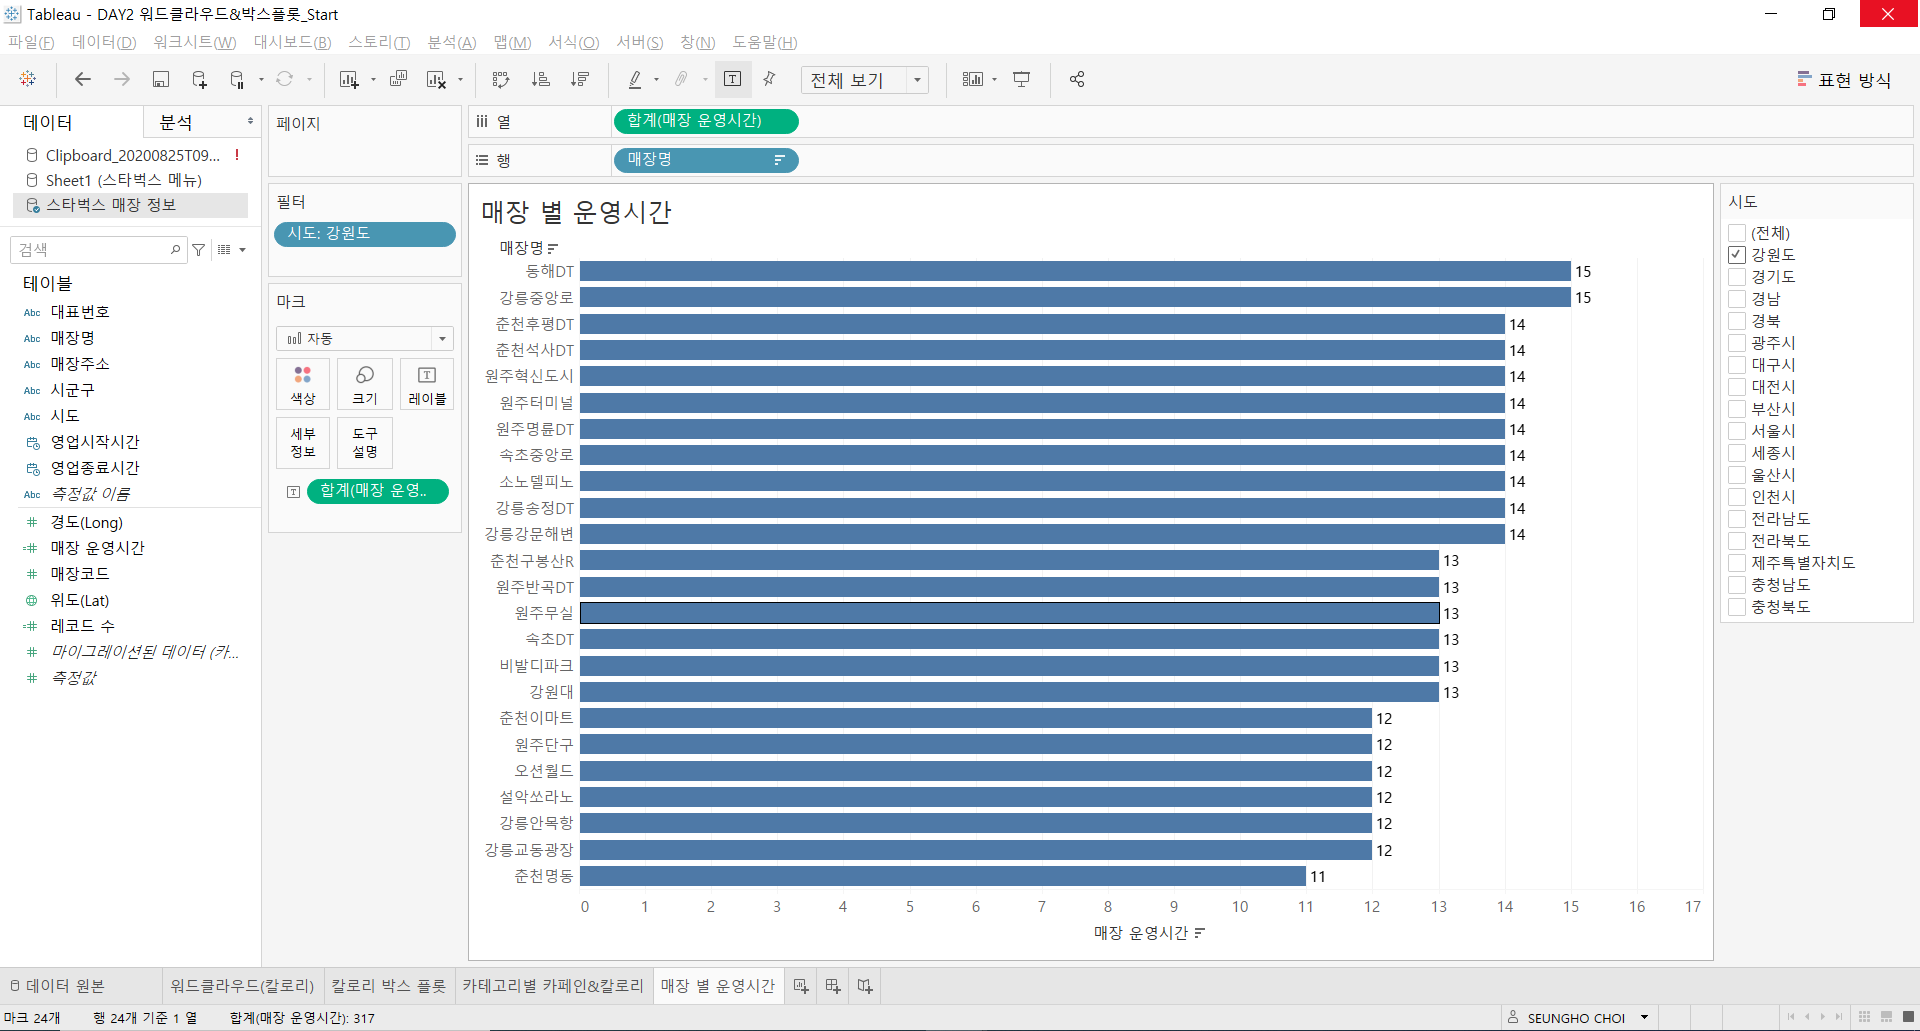Uncheck the 강원도 checkbox
This screenshot has height=1031, width=1920.
click(1737, 255)
